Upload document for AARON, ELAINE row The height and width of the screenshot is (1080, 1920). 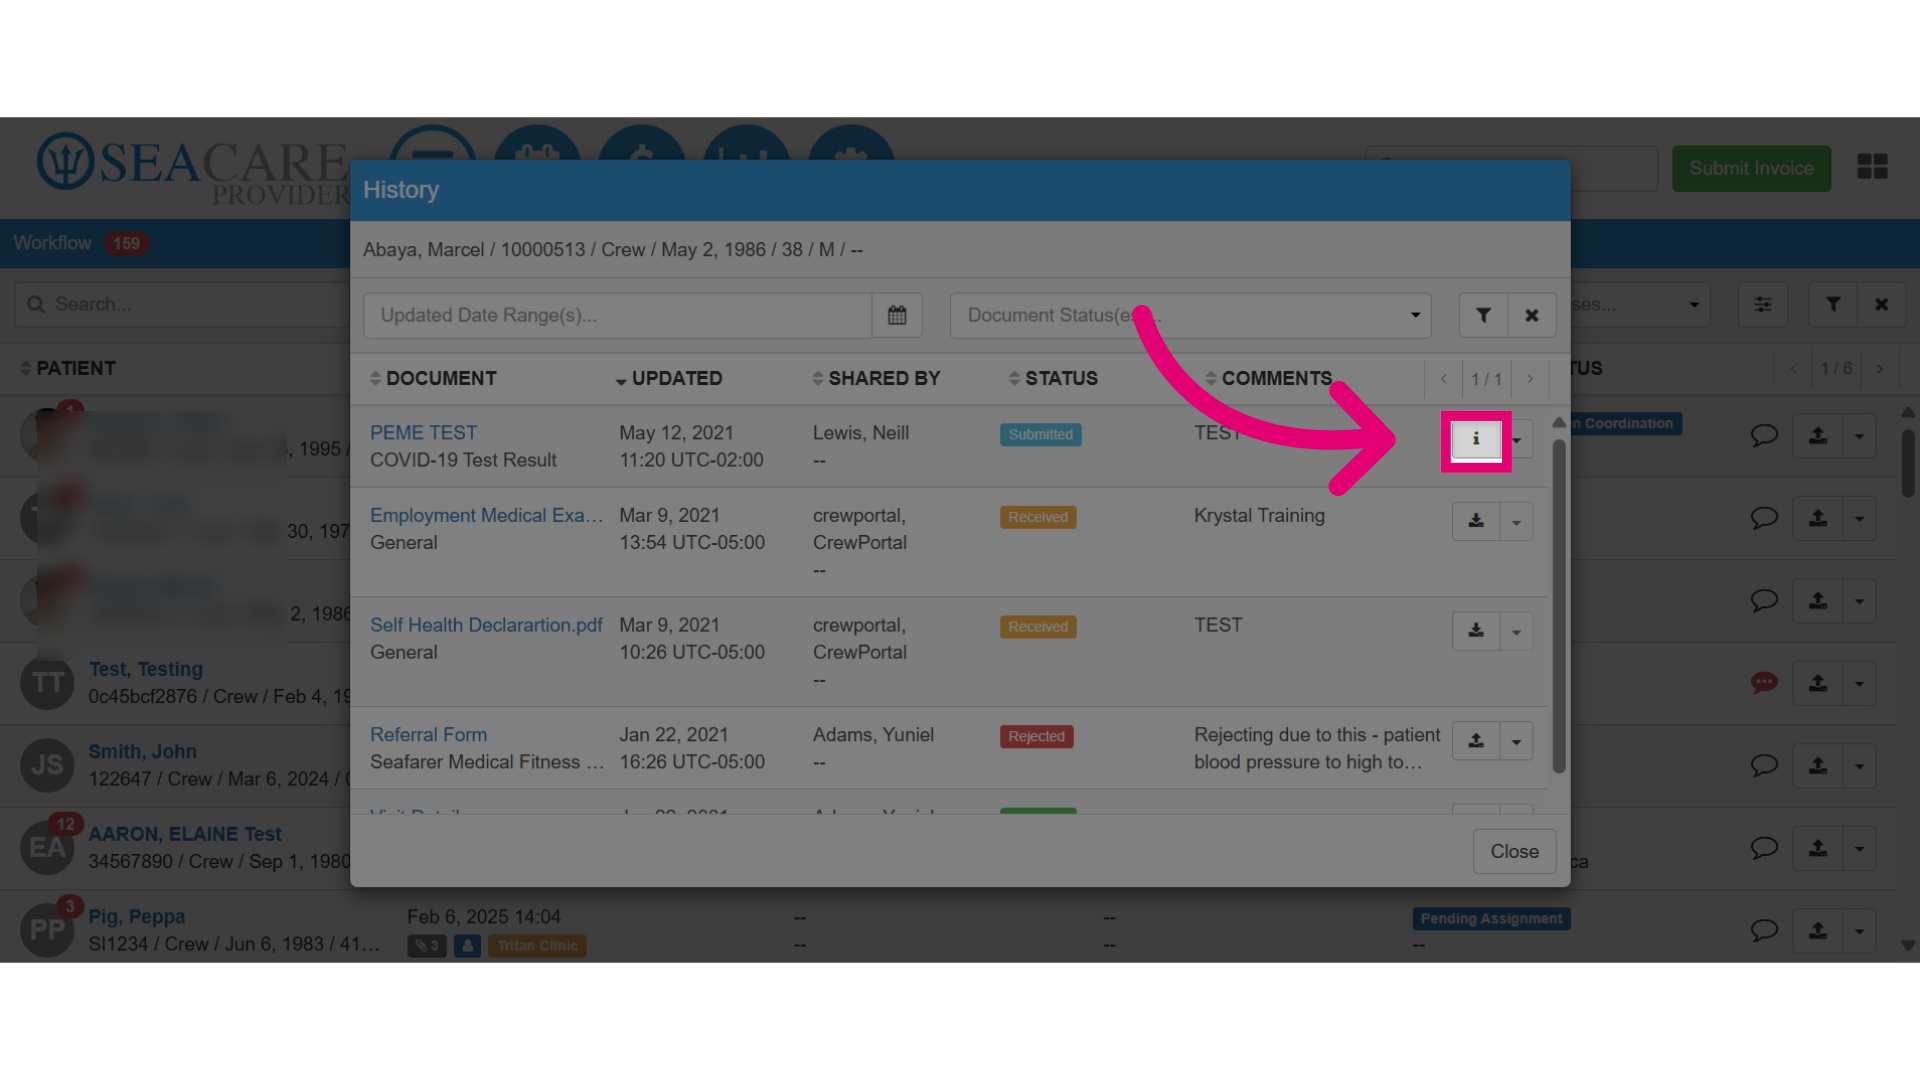(1818, 848)
